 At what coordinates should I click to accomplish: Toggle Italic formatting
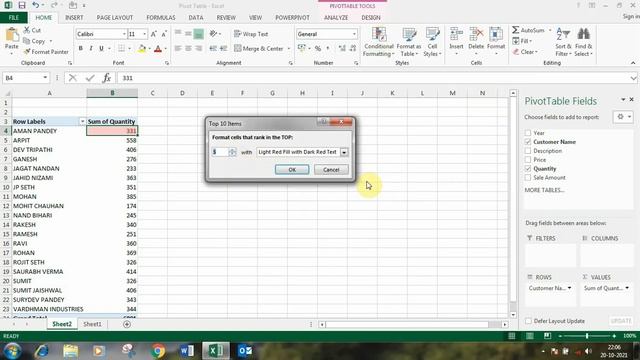91,49
